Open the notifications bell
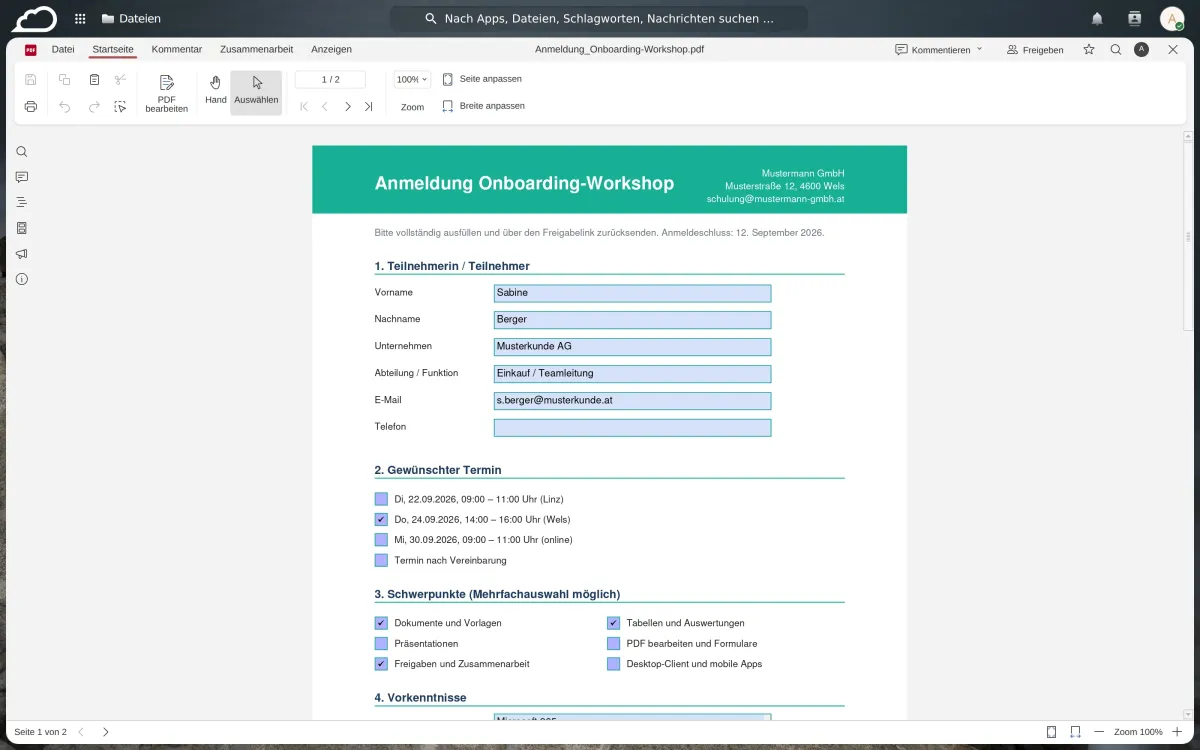1200x750 pixels. click(1097, 18)
